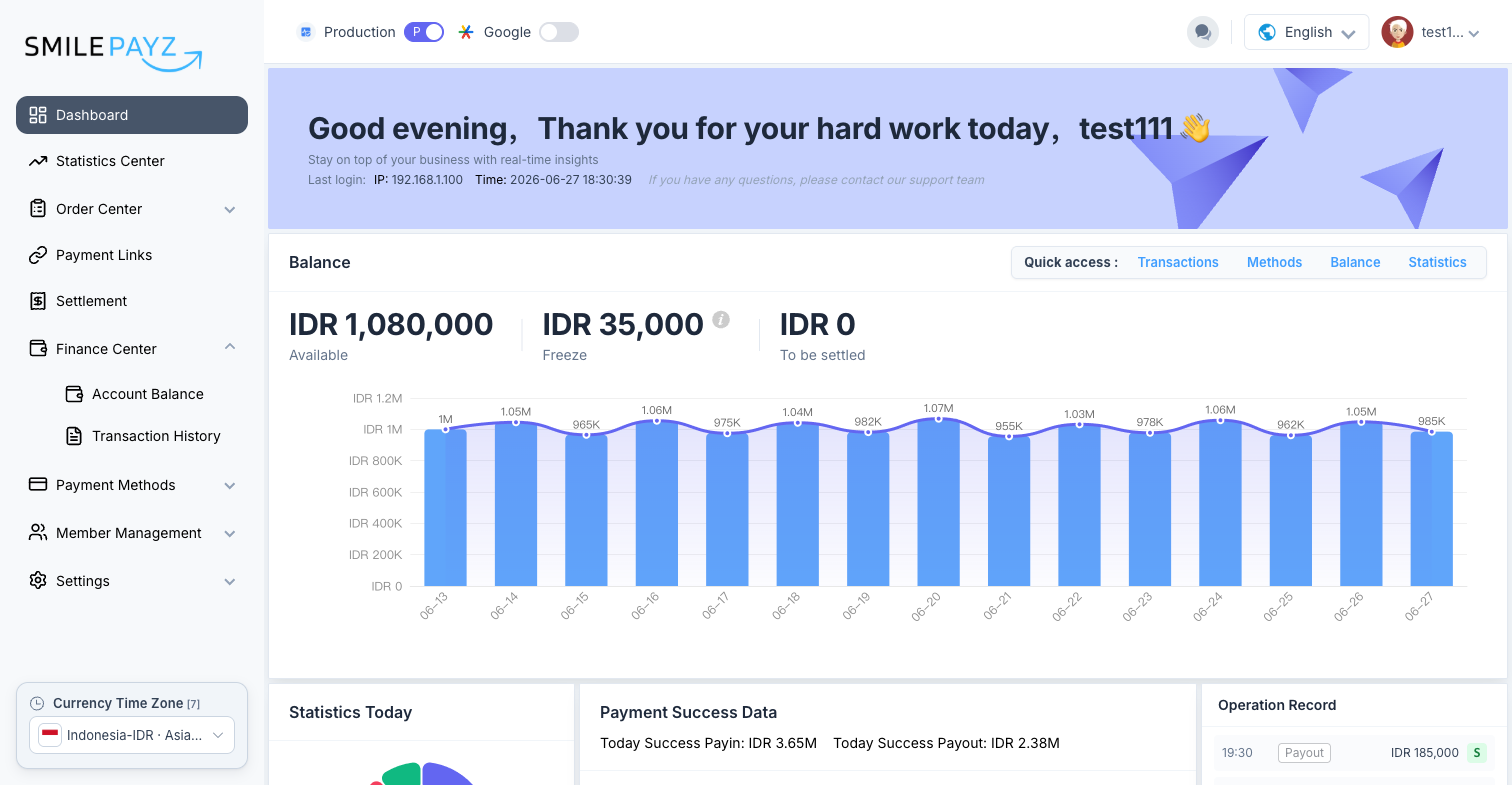1512x785 pixels.
Task: Expand the Payment Methods menu
Action: click(230, 485)
